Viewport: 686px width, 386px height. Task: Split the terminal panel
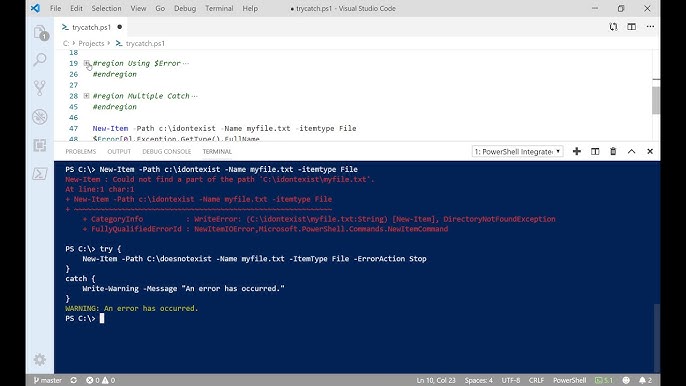(x=595, y=151)
